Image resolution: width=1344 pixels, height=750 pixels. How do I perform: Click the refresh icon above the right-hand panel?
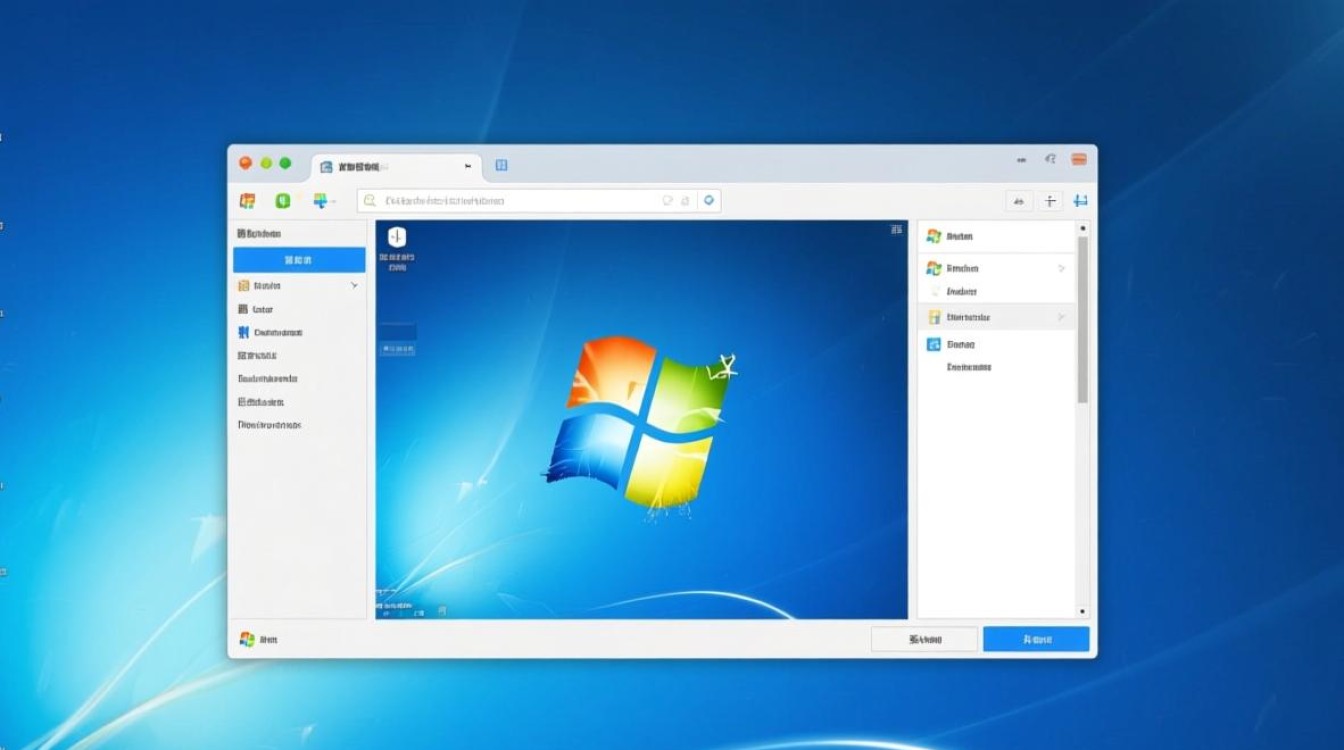click(1018, 200)
